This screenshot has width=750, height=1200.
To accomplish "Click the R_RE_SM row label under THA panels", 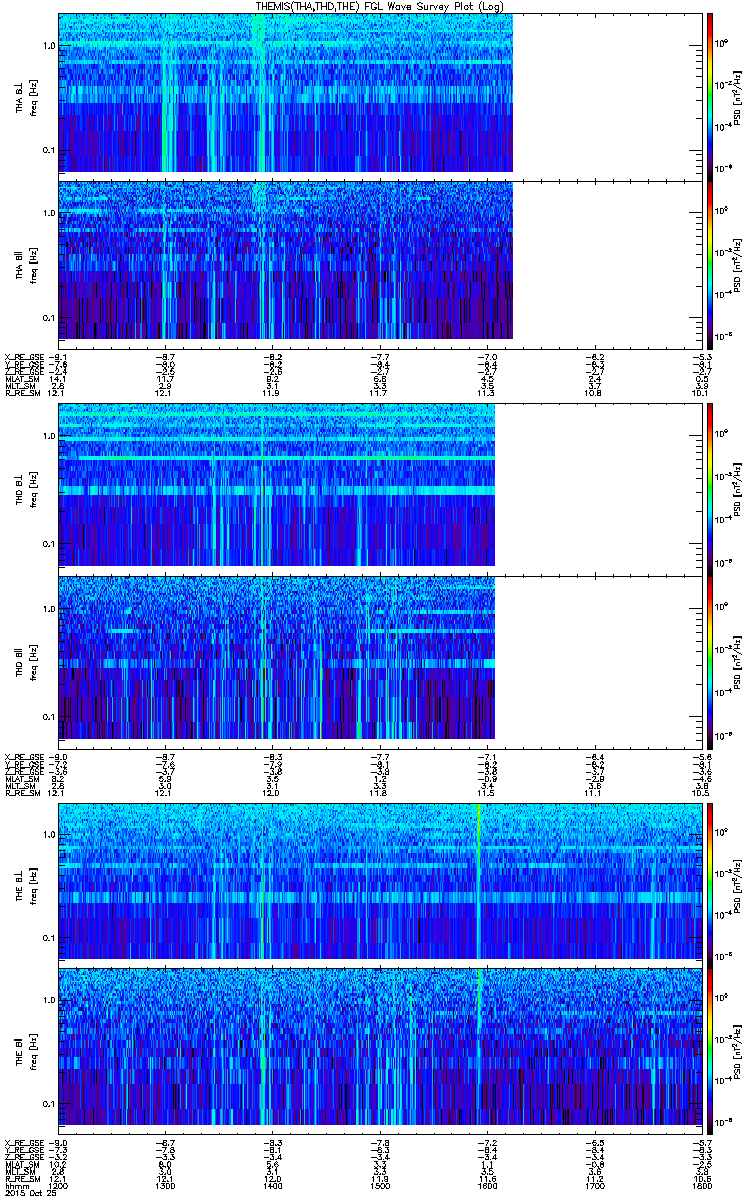I will [x=21, y=393].
